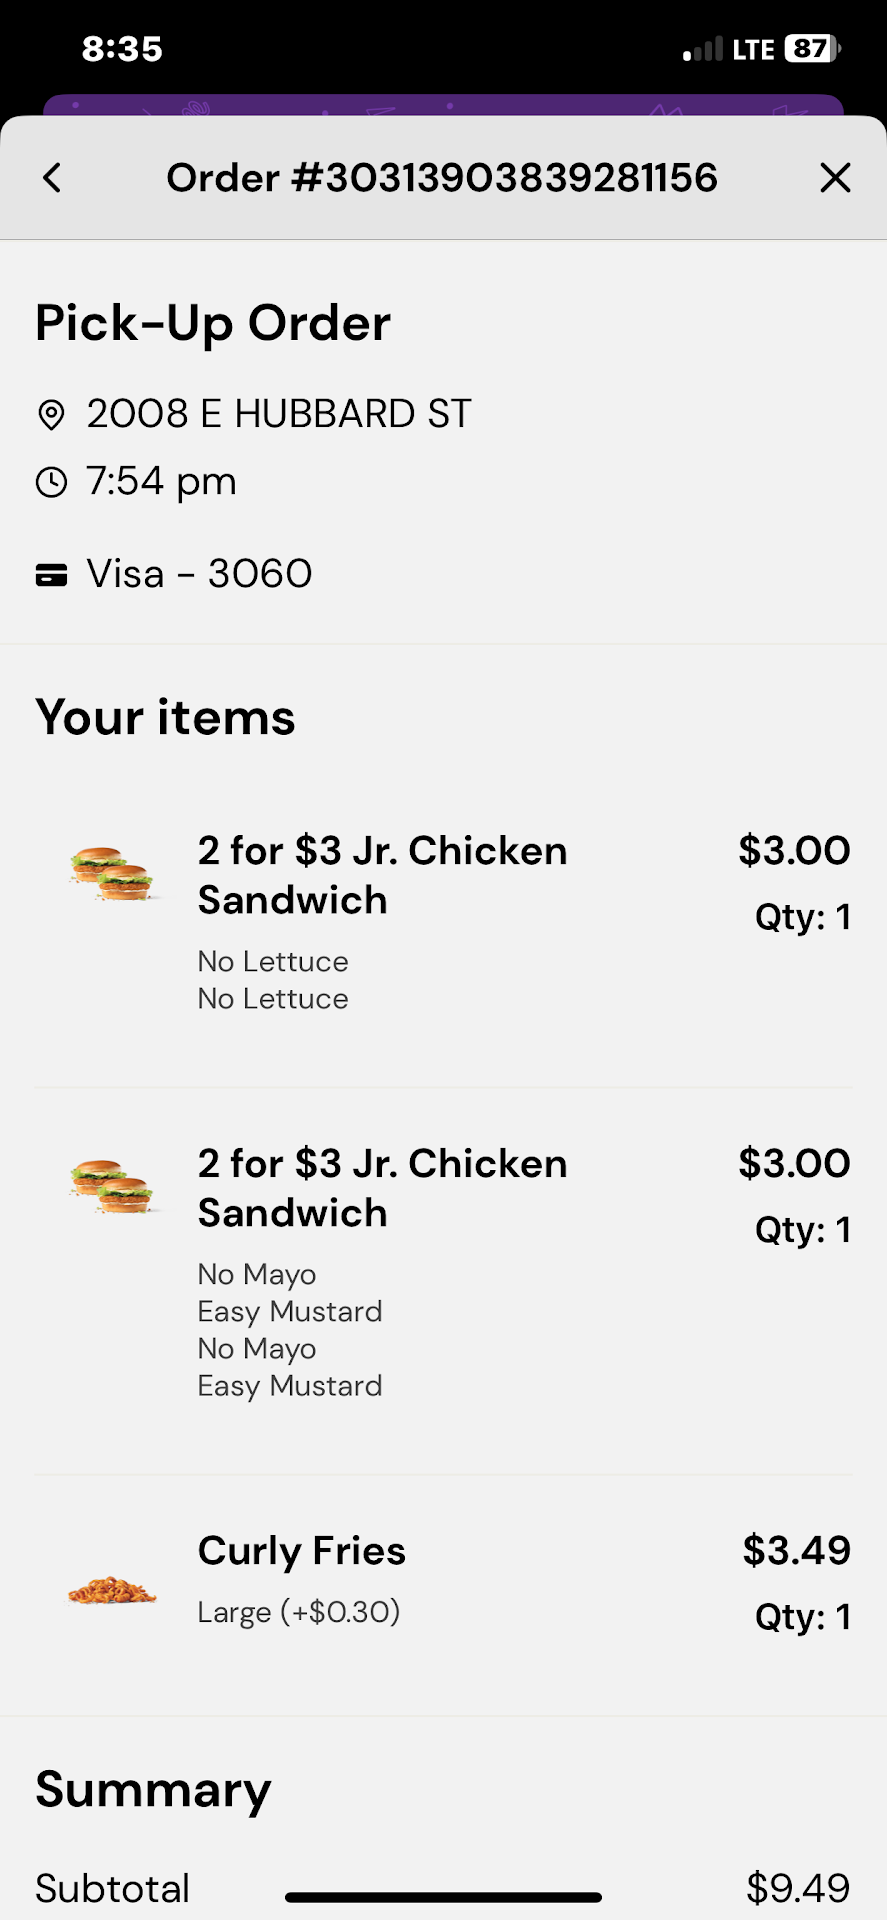Tap the Visa - 3060 payment method
The image size is (887, 1920).
click(199, 574)
